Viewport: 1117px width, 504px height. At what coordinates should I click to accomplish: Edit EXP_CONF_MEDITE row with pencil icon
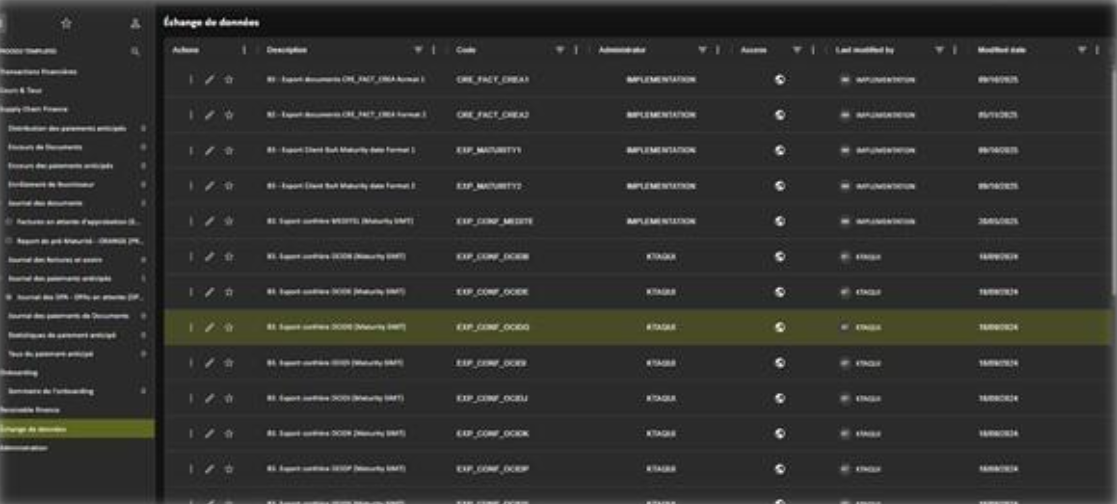[x=209, y=221]
